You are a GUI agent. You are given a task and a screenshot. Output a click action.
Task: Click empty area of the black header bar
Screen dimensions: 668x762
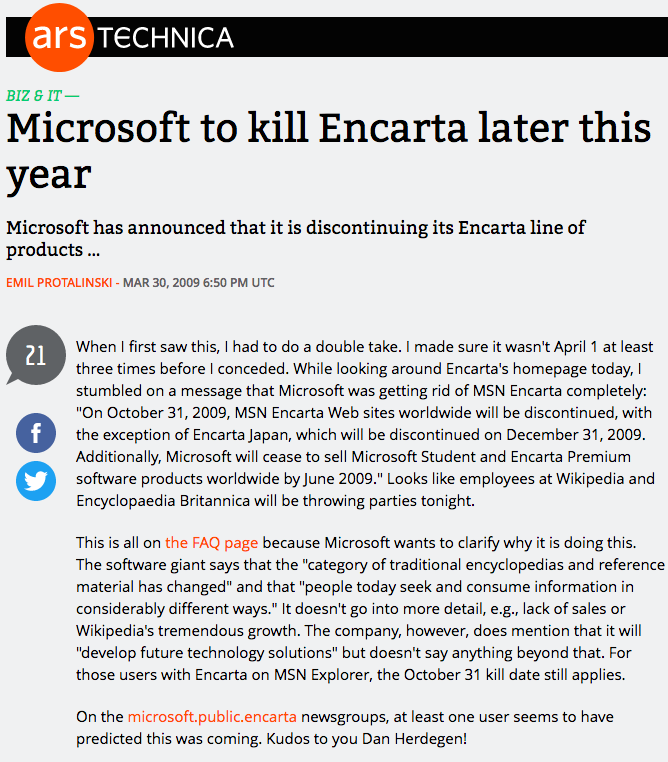pyautogui.click(x=450, y=37)
